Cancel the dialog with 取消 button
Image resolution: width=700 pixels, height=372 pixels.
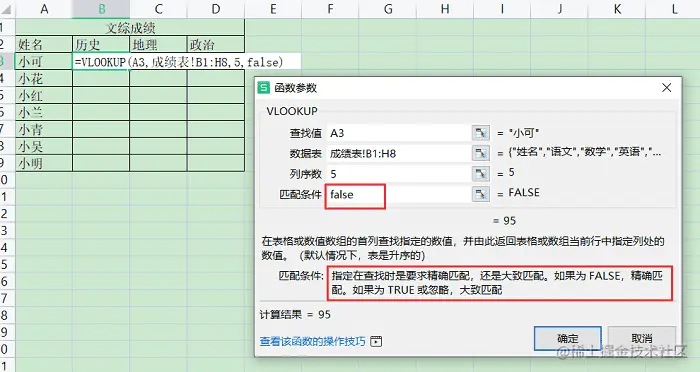[642, 338]
